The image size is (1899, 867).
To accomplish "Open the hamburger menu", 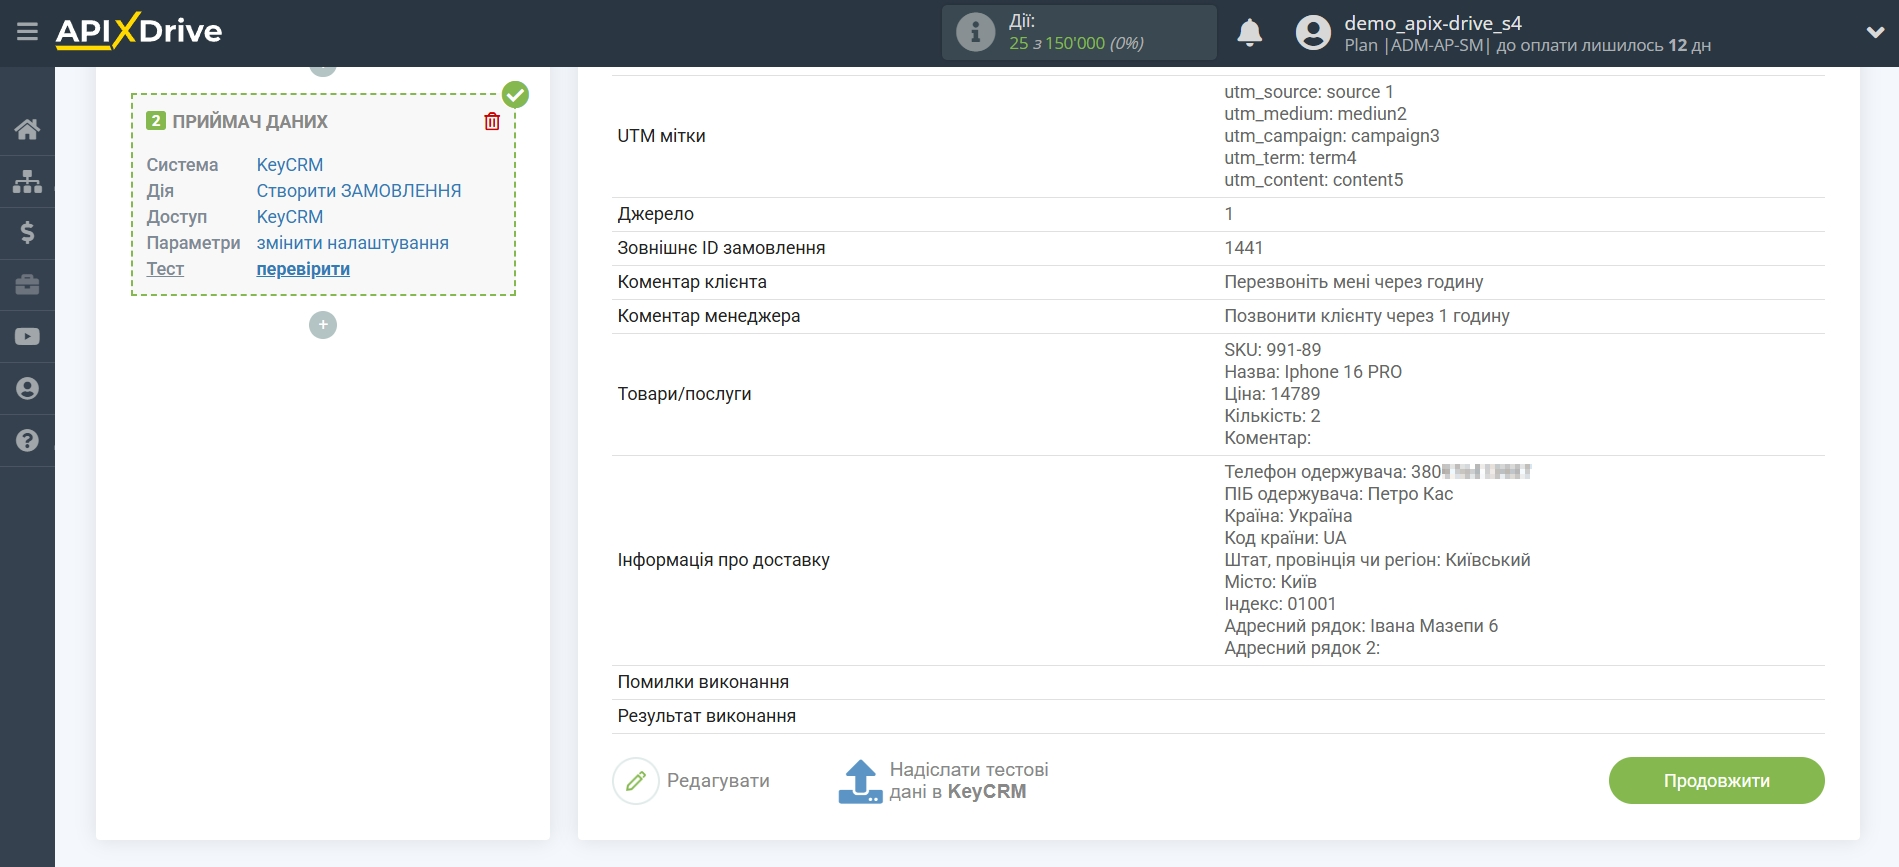I will click(x=27, y=32).
